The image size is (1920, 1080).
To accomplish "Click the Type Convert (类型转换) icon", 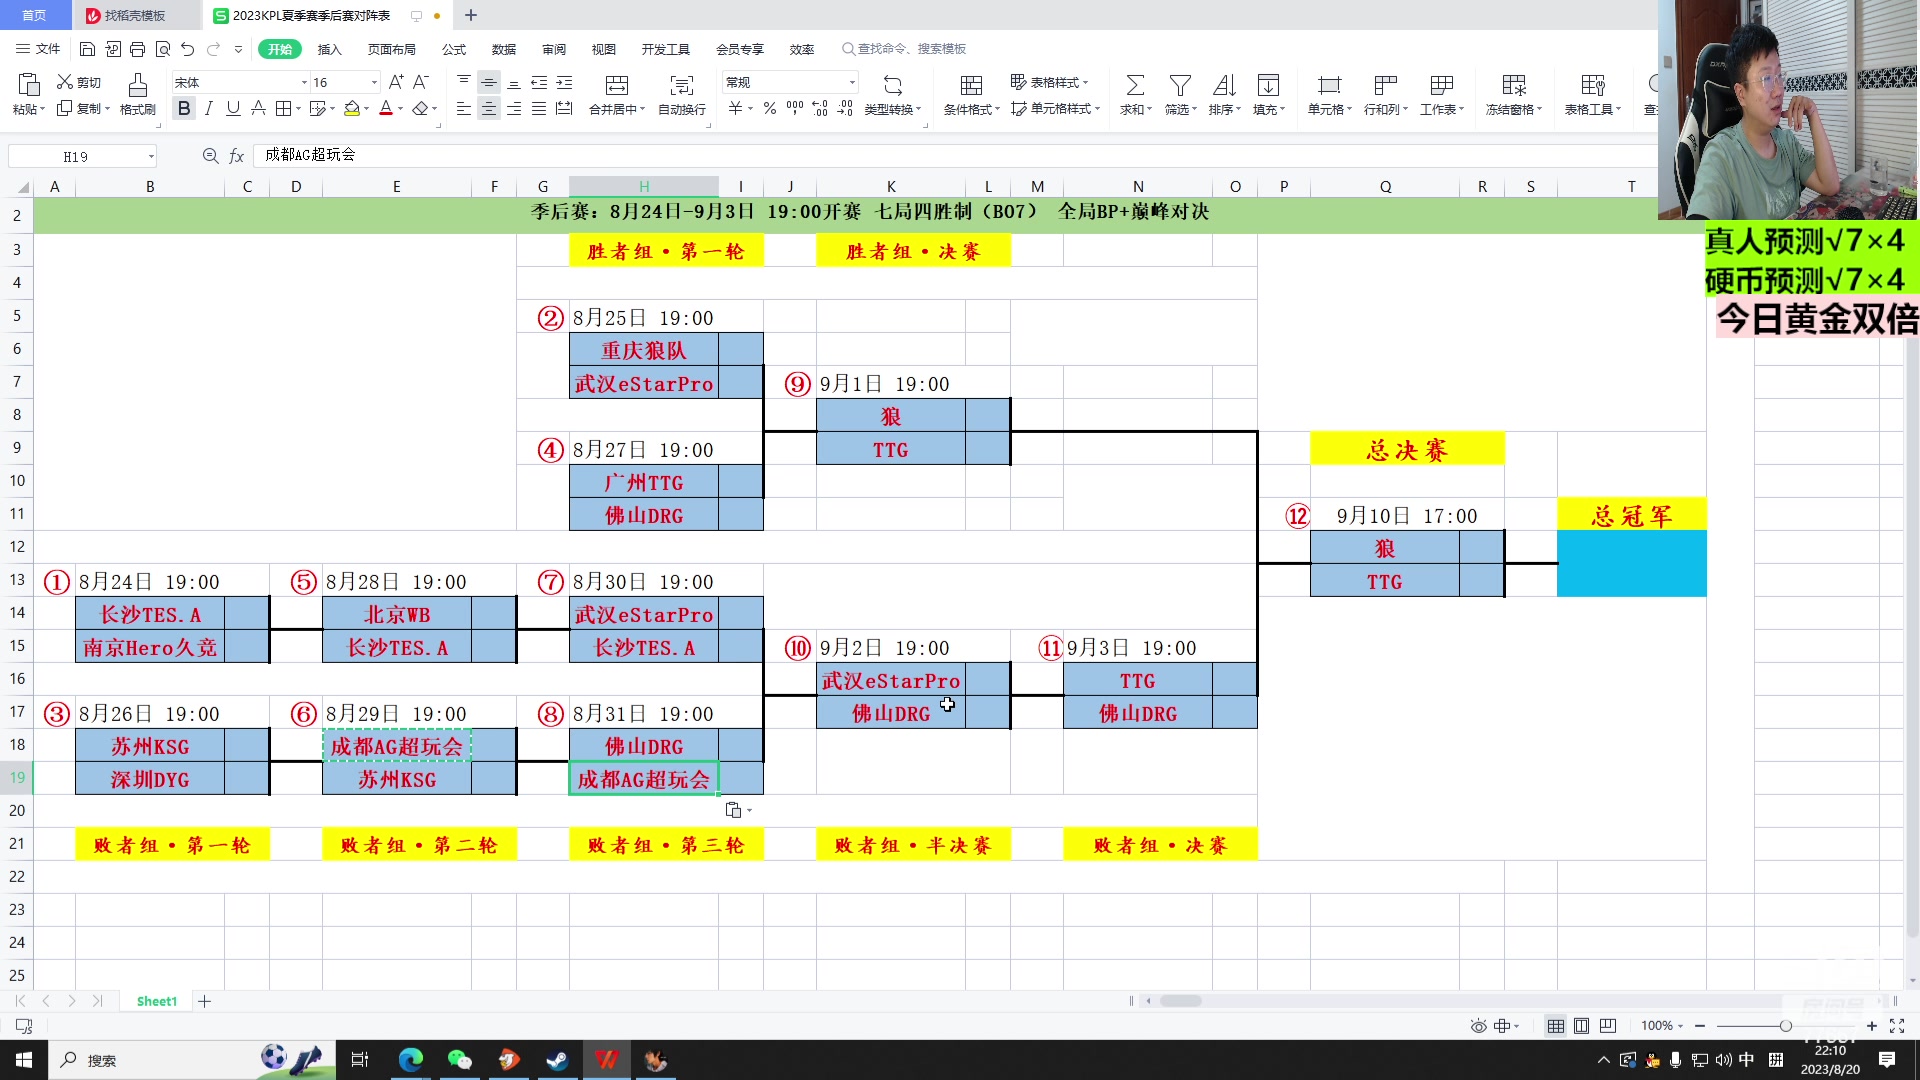I will point(893,85).
